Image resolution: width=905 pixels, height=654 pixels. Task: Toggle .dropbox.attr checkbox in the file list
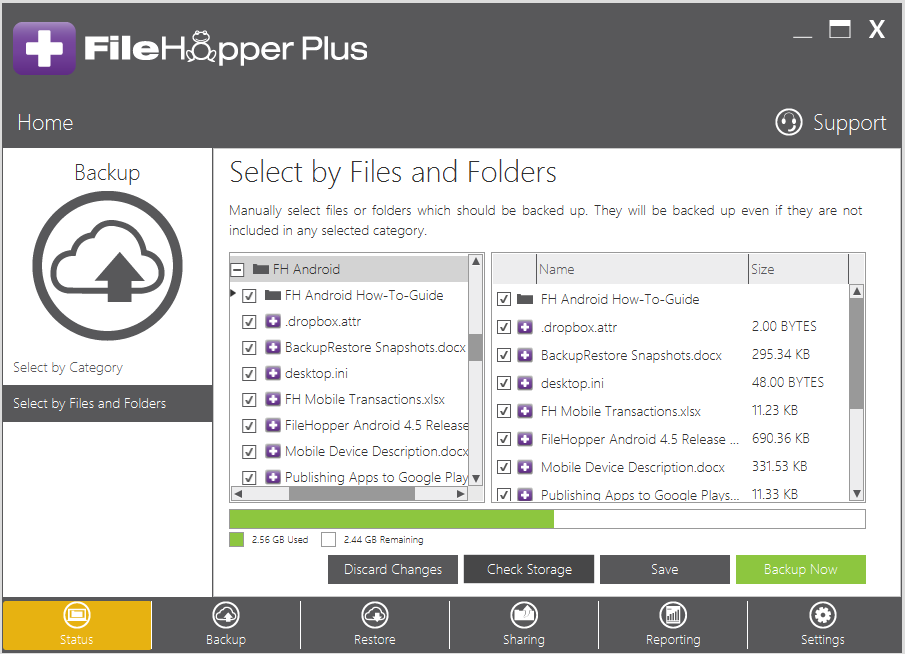[x=504, y=327]
